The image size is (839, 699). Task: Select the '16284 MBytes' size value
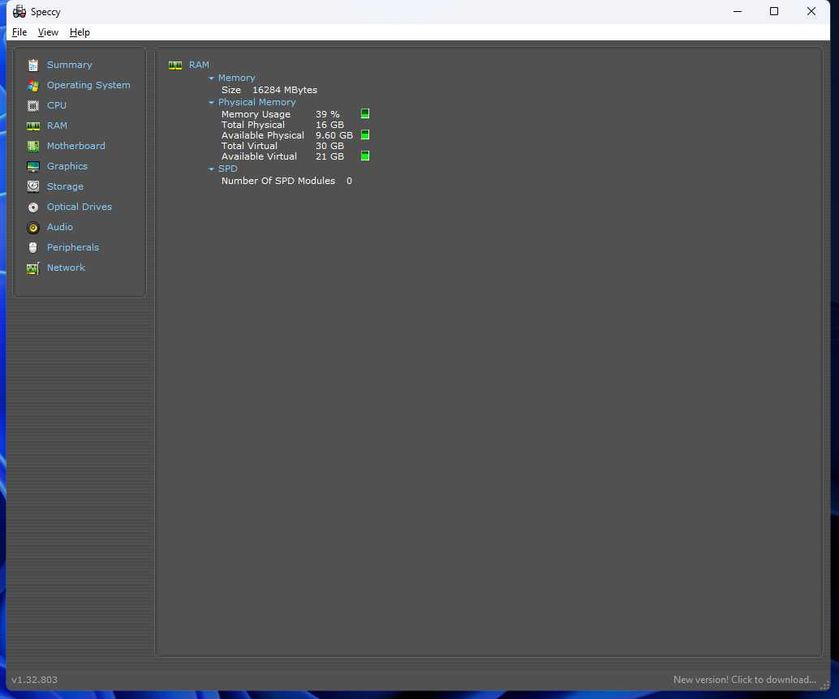(x=285, y=90)
